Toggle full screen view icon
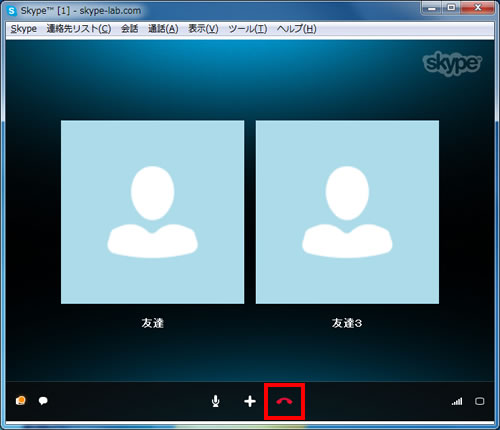Screen dimensions: 500x430 479,401
